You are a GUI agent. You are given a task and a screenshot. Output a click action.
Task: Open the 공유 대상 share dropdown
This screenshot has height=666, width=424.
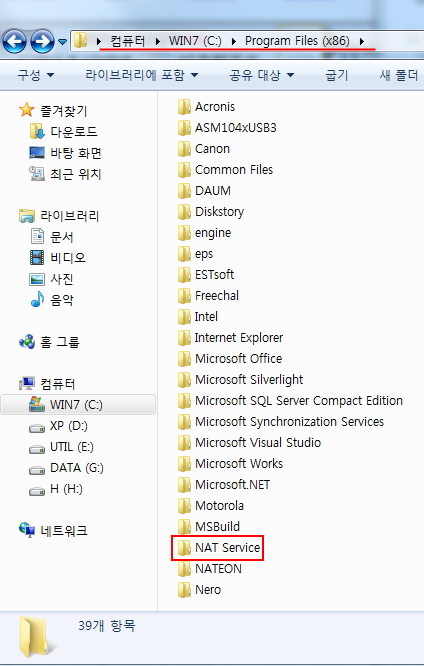pos(262,75)
